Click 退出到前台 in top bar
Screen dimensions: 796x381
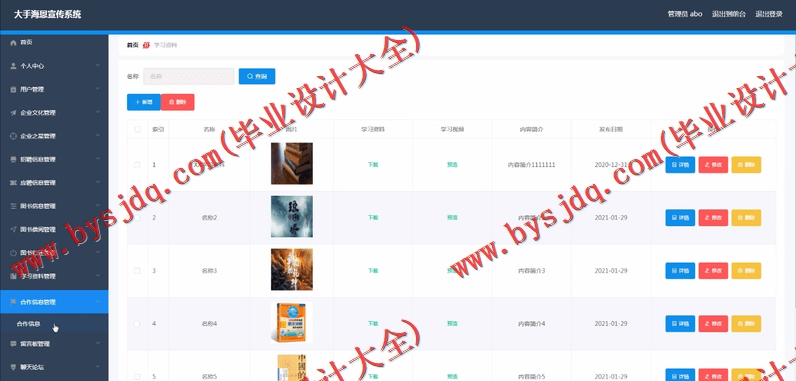point(728,14)
